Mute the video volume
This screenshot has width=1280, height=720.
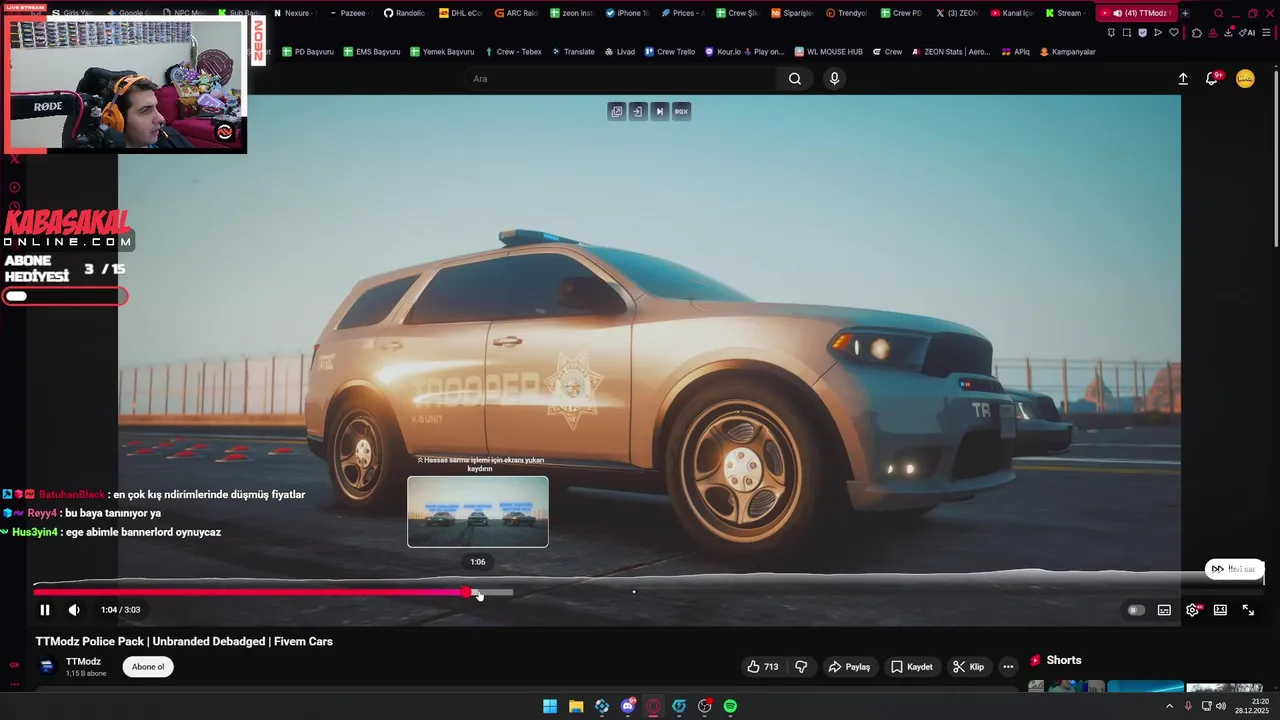pyautogui.click(x=74, y=610)
